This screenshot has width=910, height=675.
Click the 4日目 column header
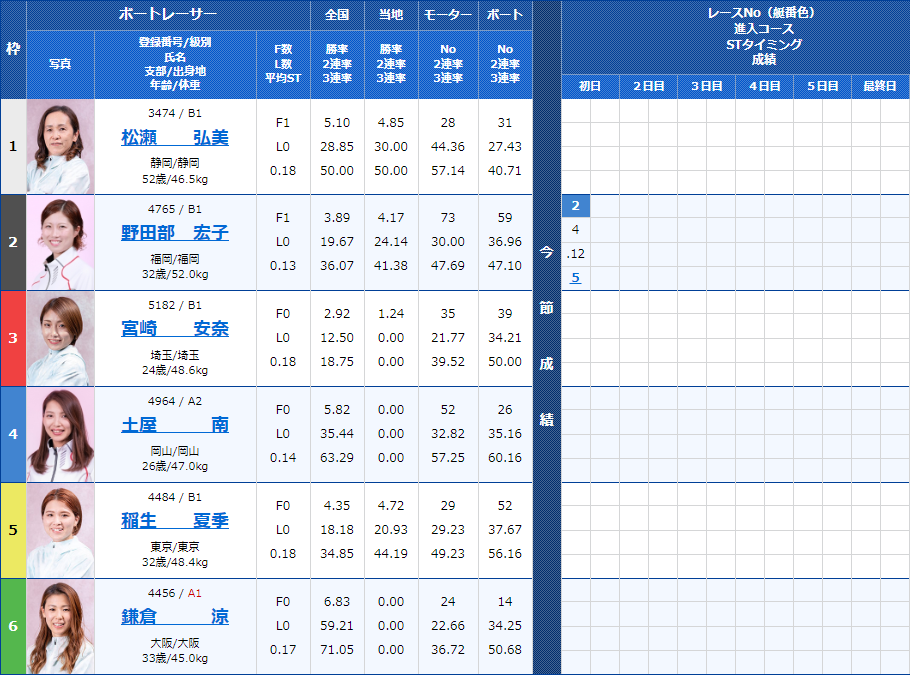tap(764, 86)
